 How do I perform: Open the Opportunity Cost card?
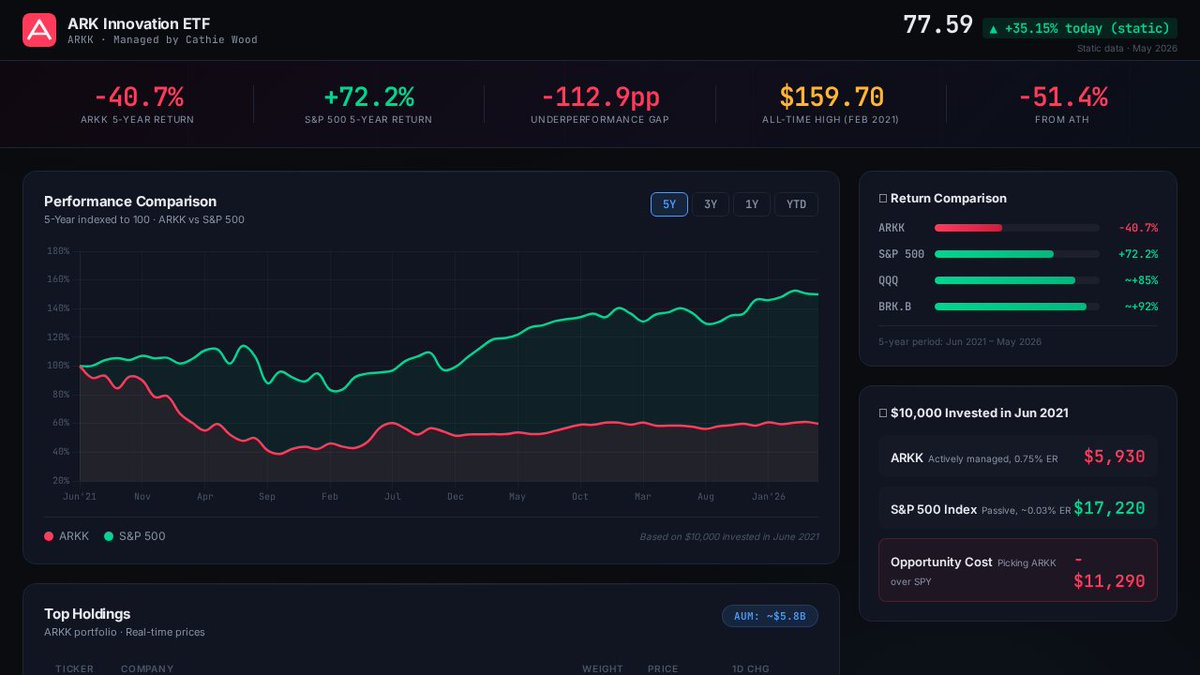[1018, 570]
